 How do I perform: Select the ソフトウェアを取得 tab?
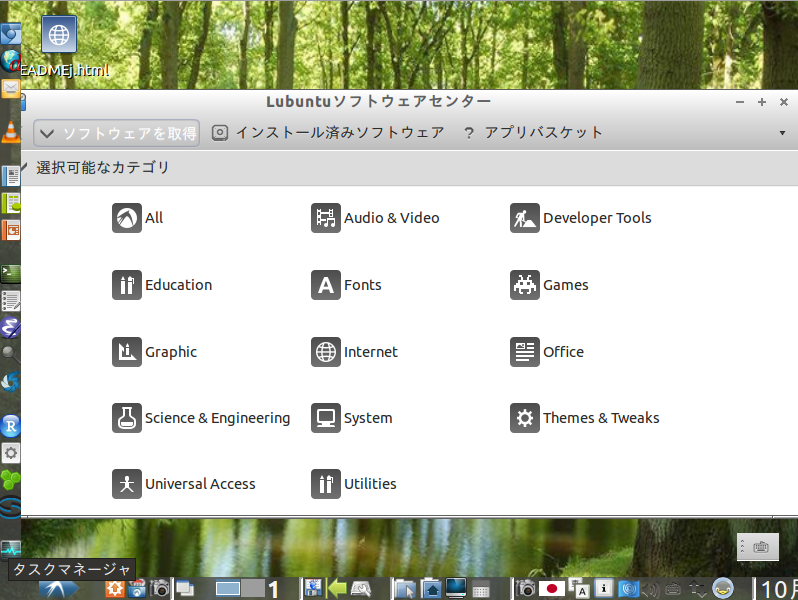[x=117, y=133]
